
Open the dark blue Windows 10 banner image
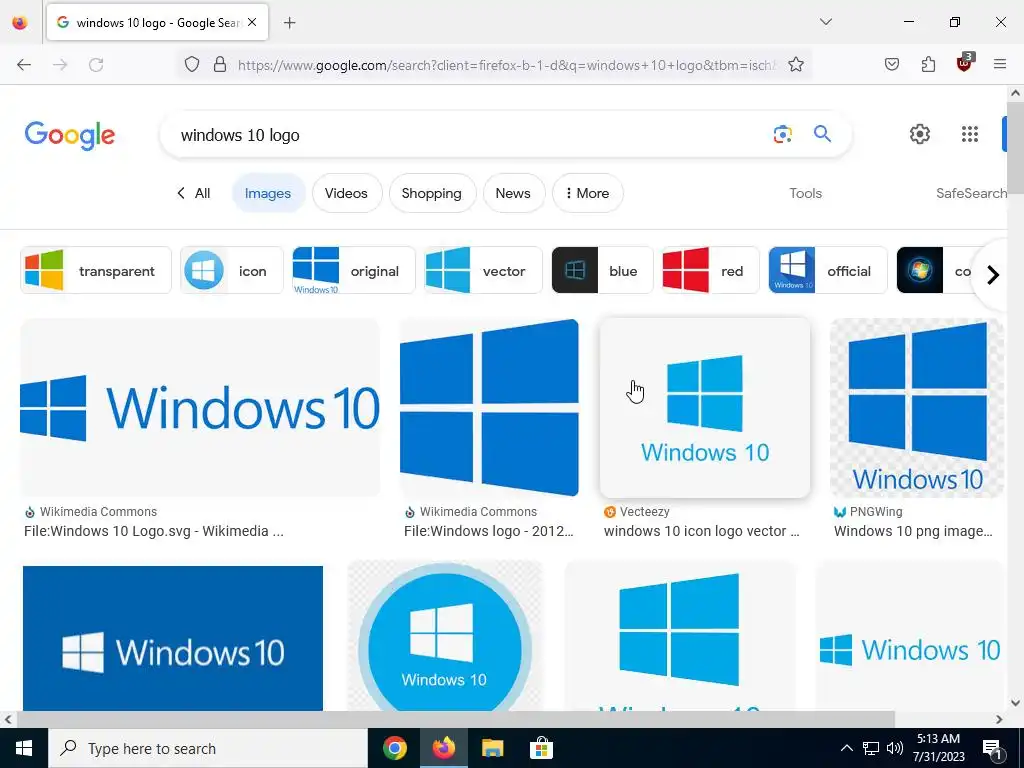coord(172,638)
